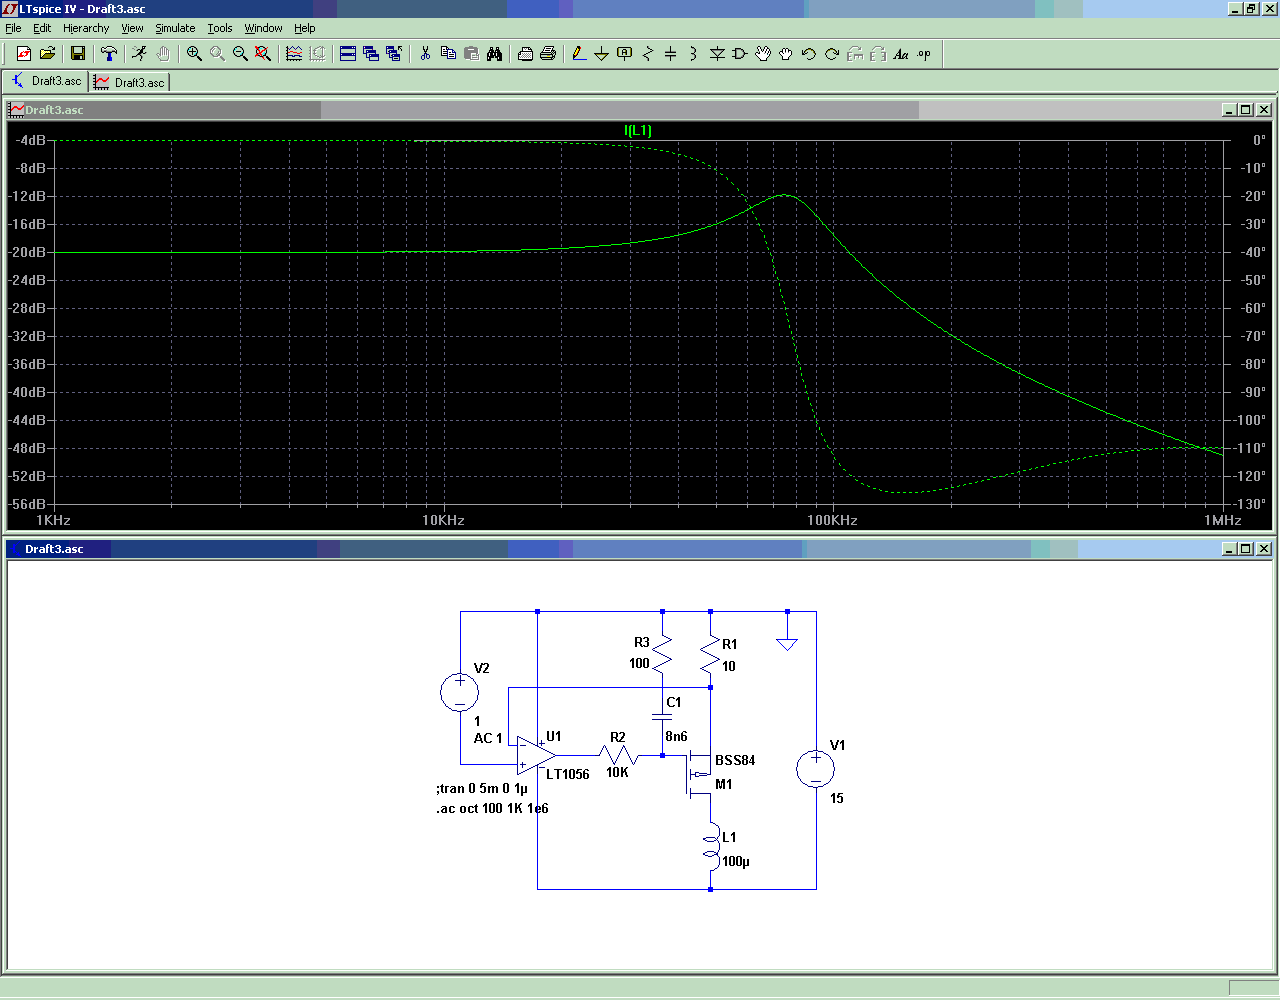Open the Edit menu
This screenshot has height=1000, width=1280.
[x=42, y=28]
